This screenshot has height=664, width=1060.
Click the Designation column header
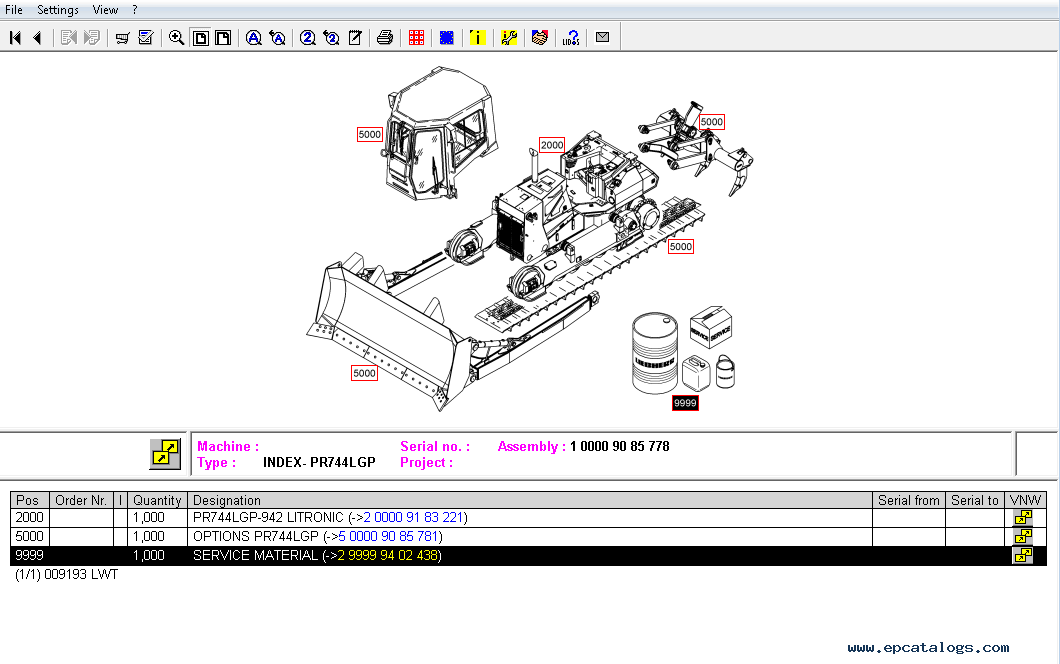click(x=530, y=500)
